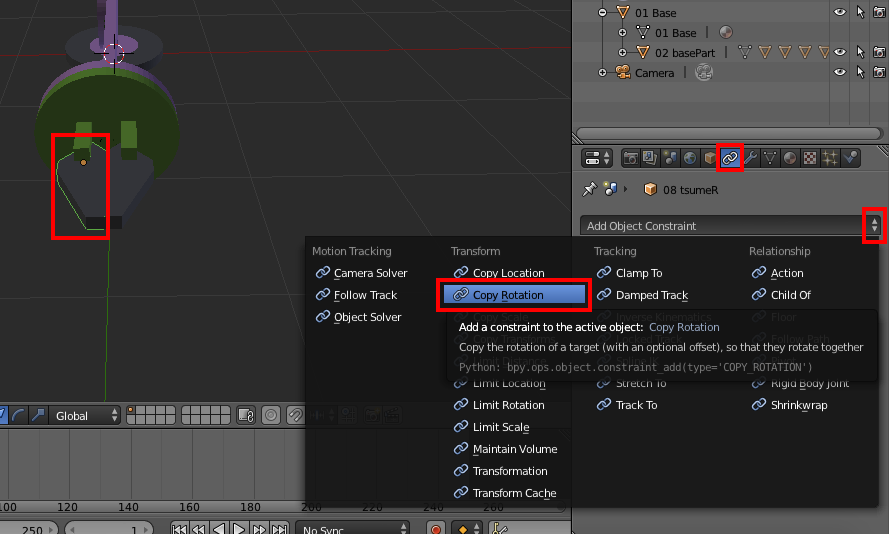Click the camera data icon on Camera row

pyautogui.click(x=704, y=73)
